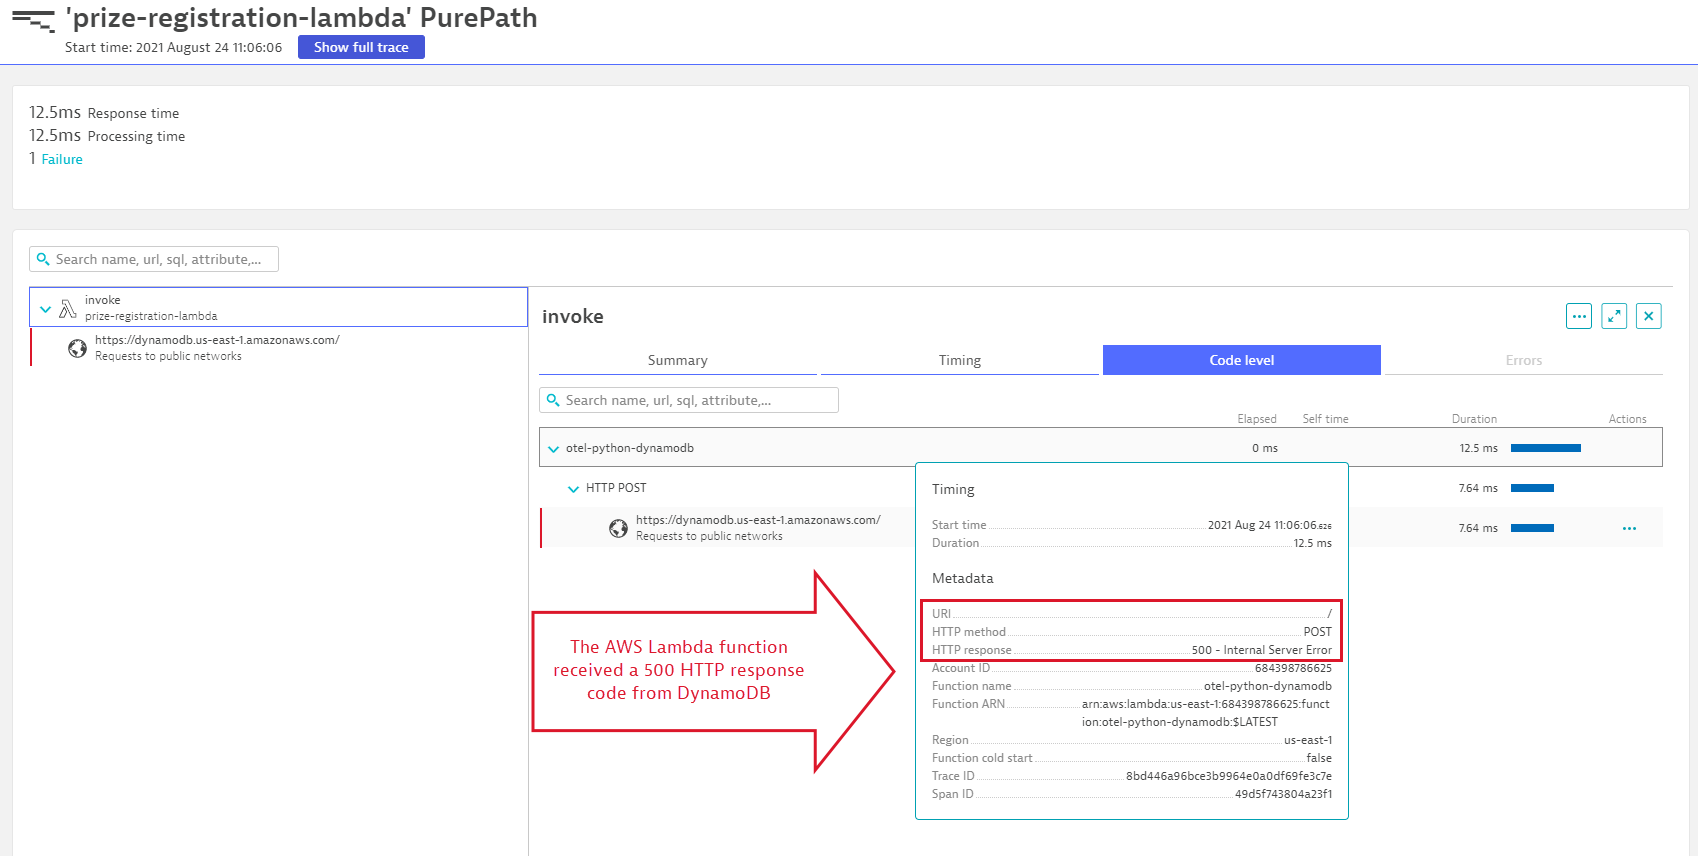Click the tooltip Start time value

pyautogui.click(x=1270, y=525)
